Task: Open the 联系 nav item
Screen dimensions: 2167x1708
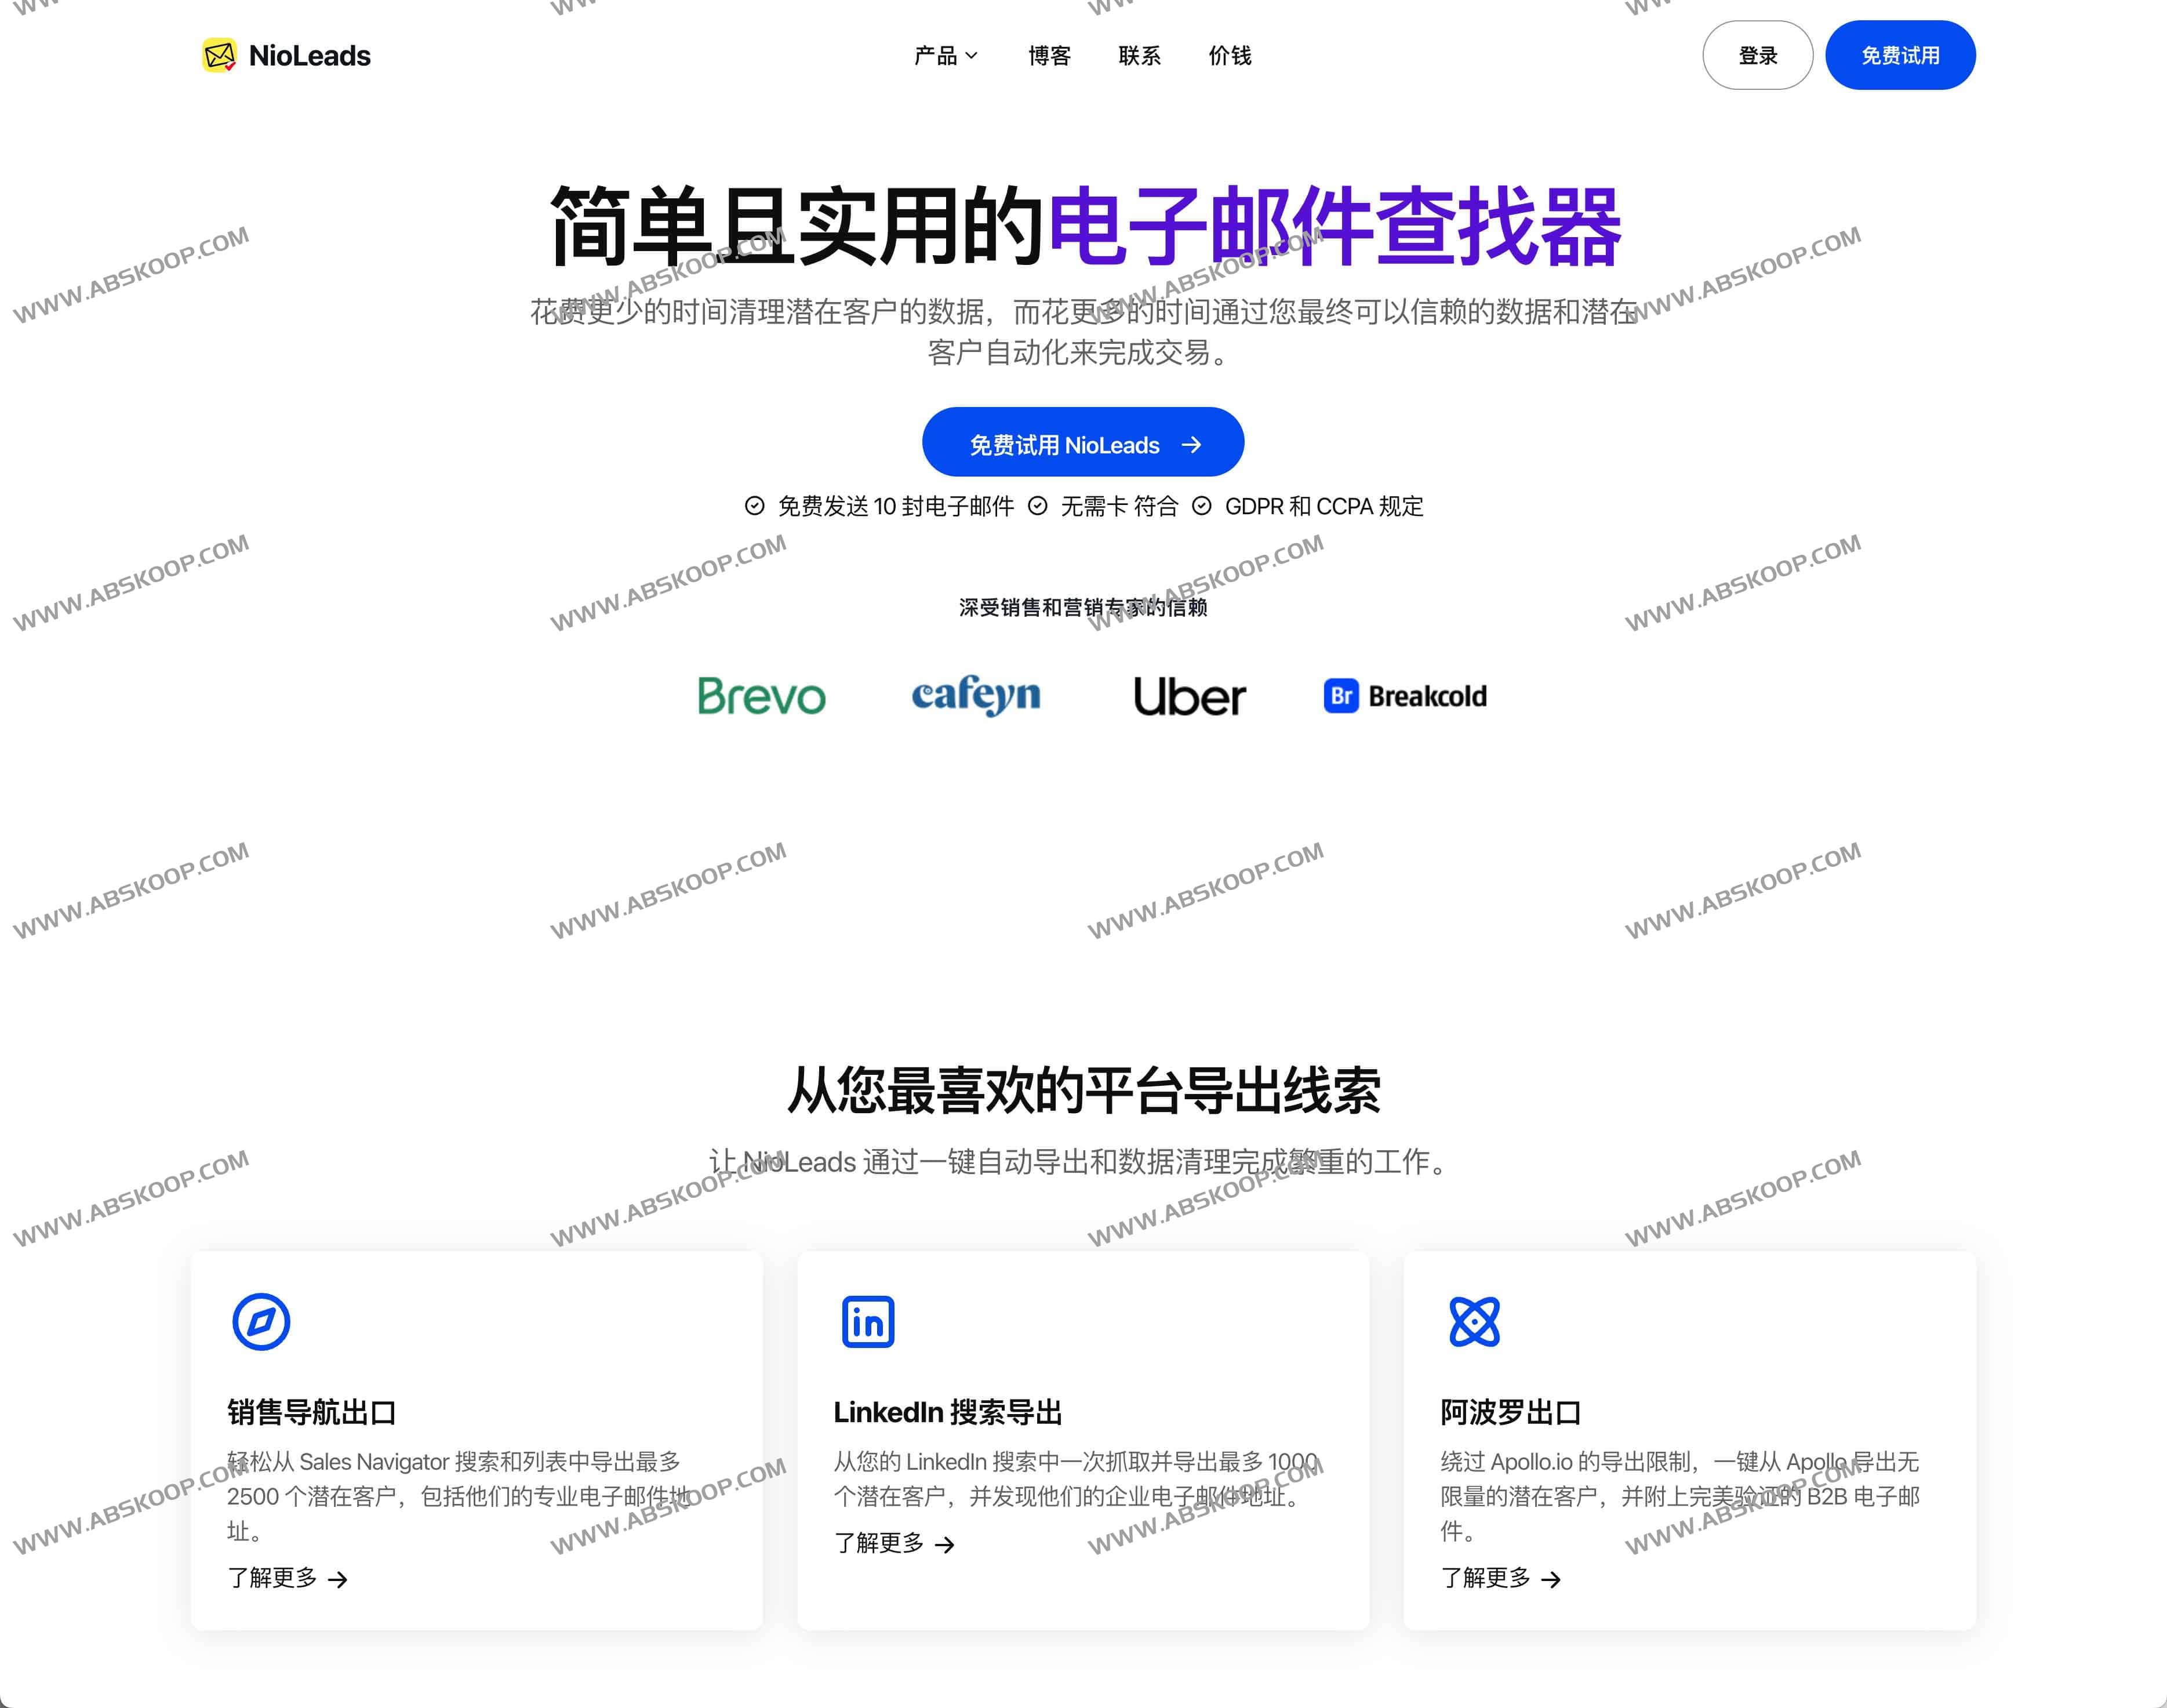Action: (x=1139, y=56)
